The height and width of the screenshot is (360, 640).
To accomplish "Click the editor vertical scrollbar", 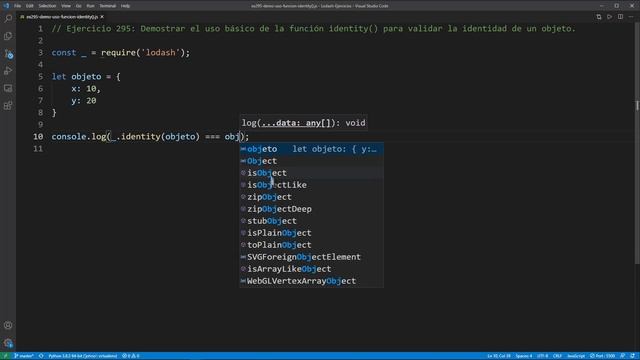I will pyautogui.click(x=637, y=143).
